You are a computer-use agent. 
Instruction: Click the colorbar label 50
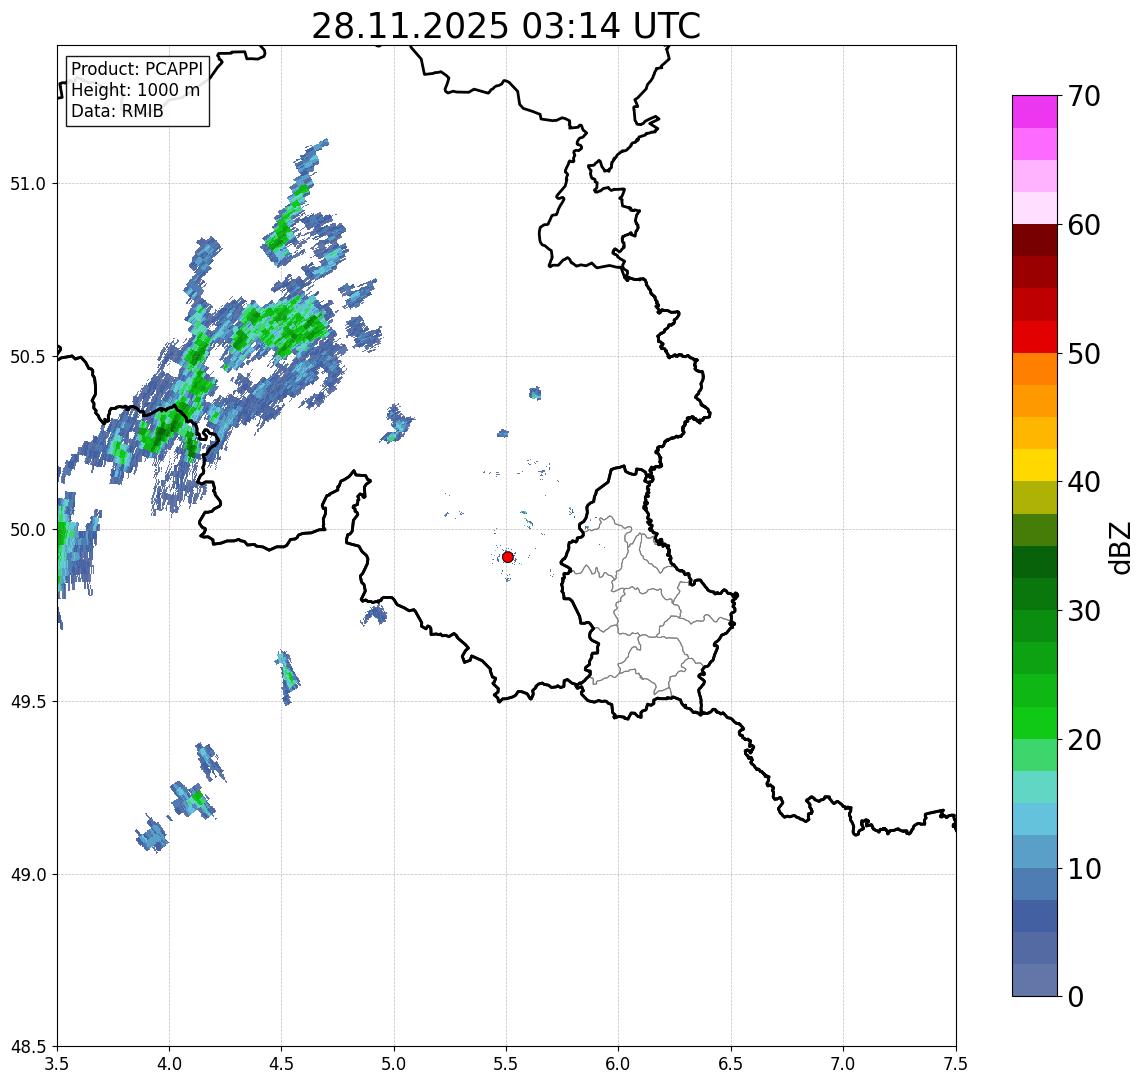click(1084, 354)
